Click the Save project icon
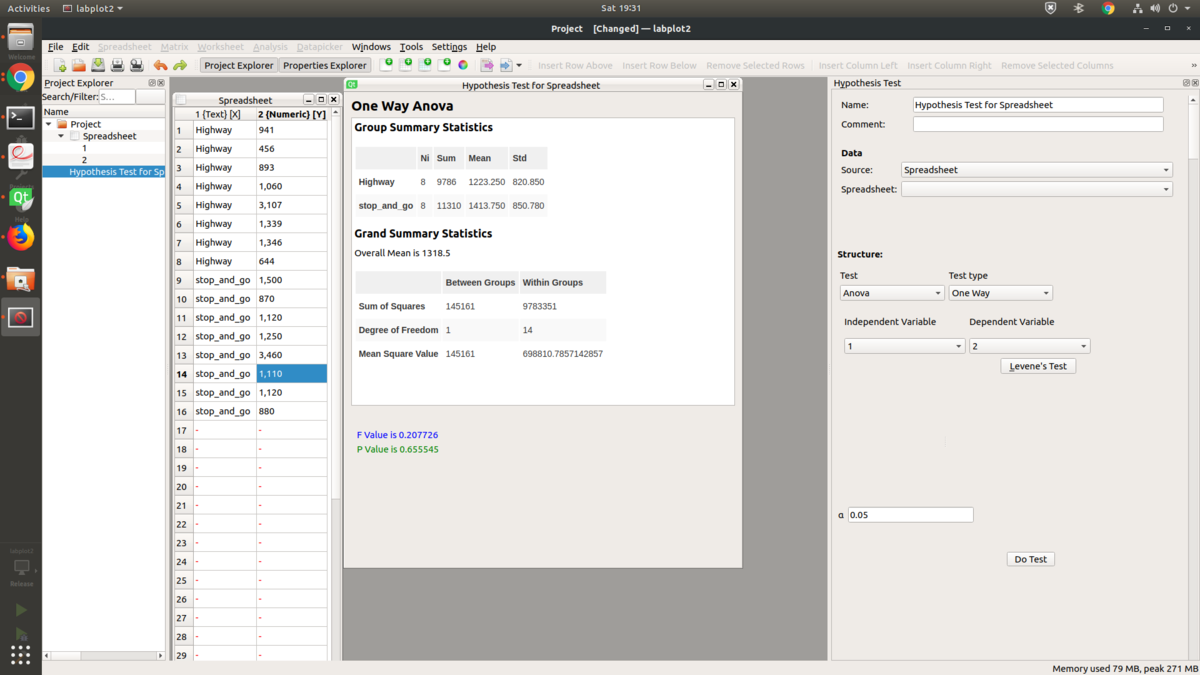The image size is (1200, 675). click(x=98, y=66)
